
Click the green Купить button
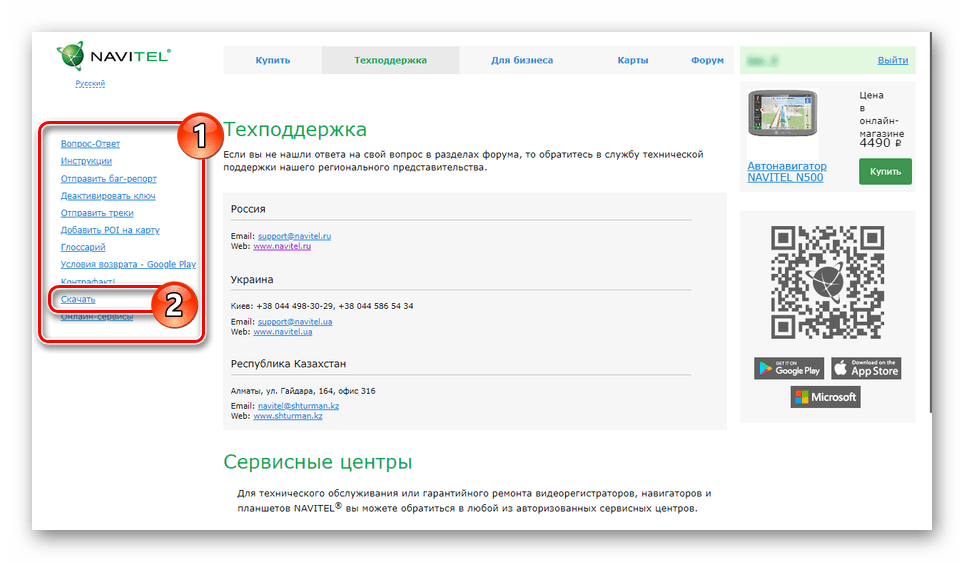pos(885,172)
